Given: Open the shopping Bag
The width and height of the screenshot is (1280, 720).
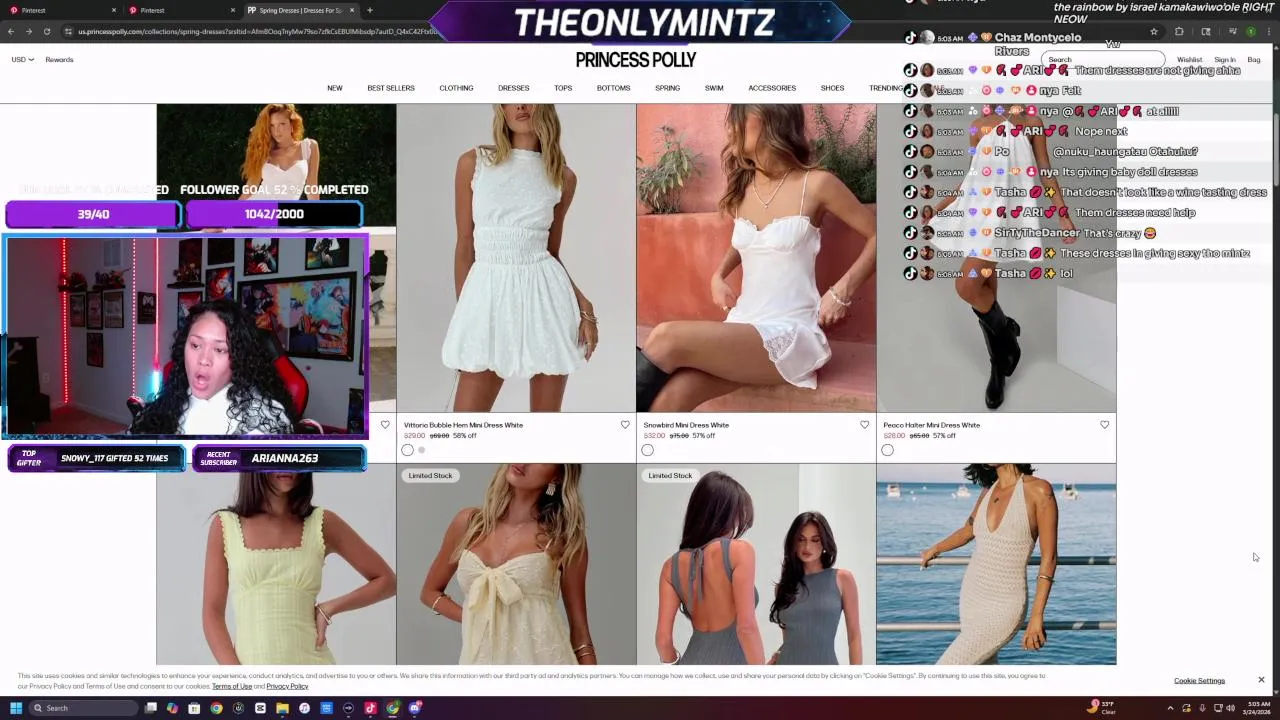Looking at the screenshot, I should tap(1254, 60).
